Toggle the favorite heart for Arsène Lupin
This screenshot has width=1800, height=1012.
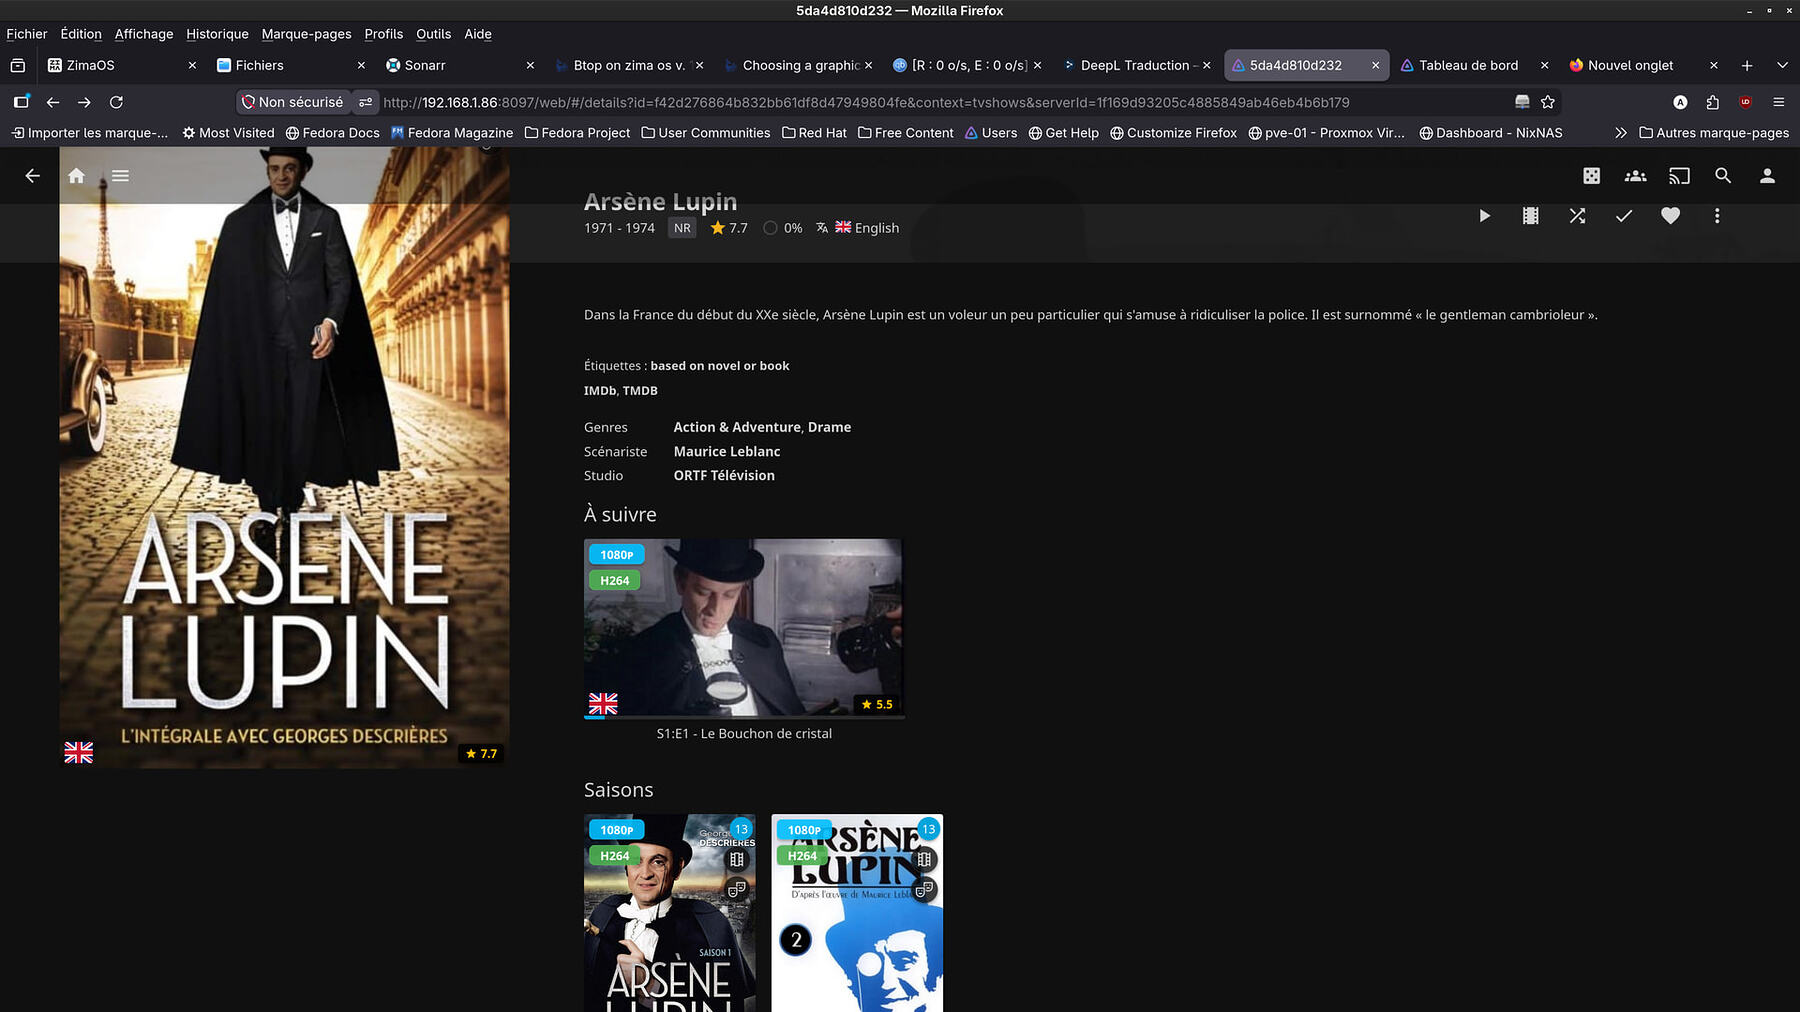tap(1670, 216)
